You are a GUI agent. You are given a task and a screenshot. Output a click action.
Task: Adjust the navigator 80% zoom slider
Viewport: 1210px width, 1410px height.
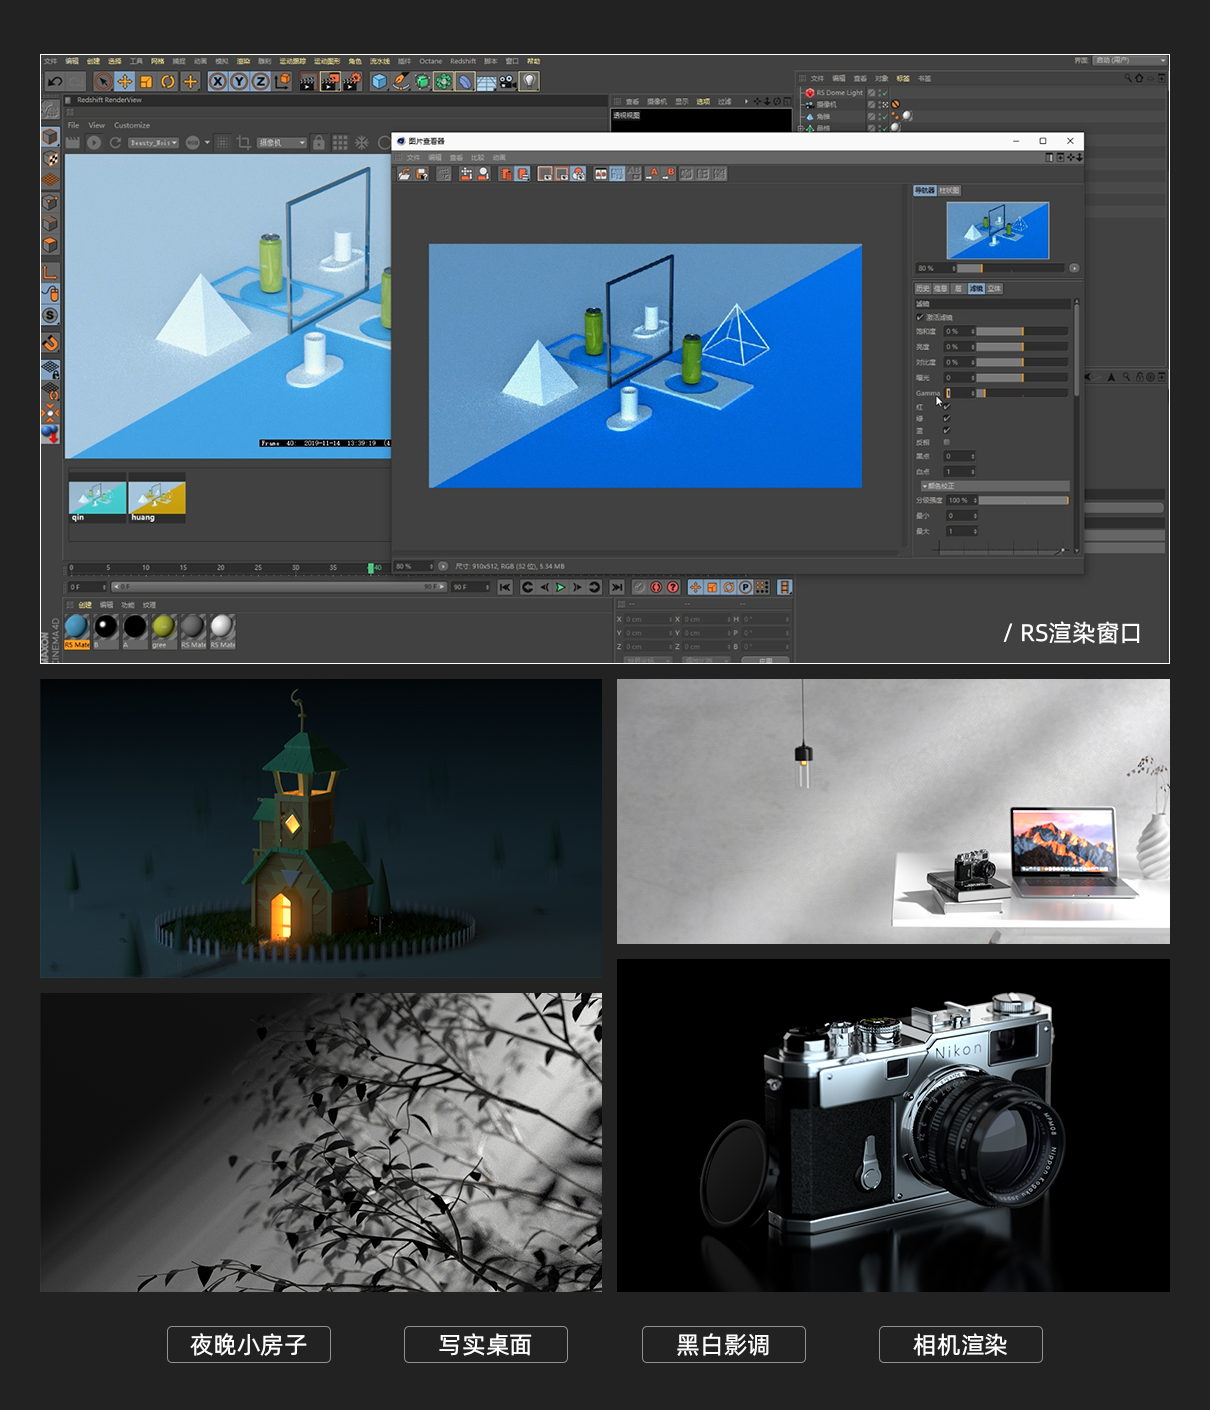[x=1010, y=268]
